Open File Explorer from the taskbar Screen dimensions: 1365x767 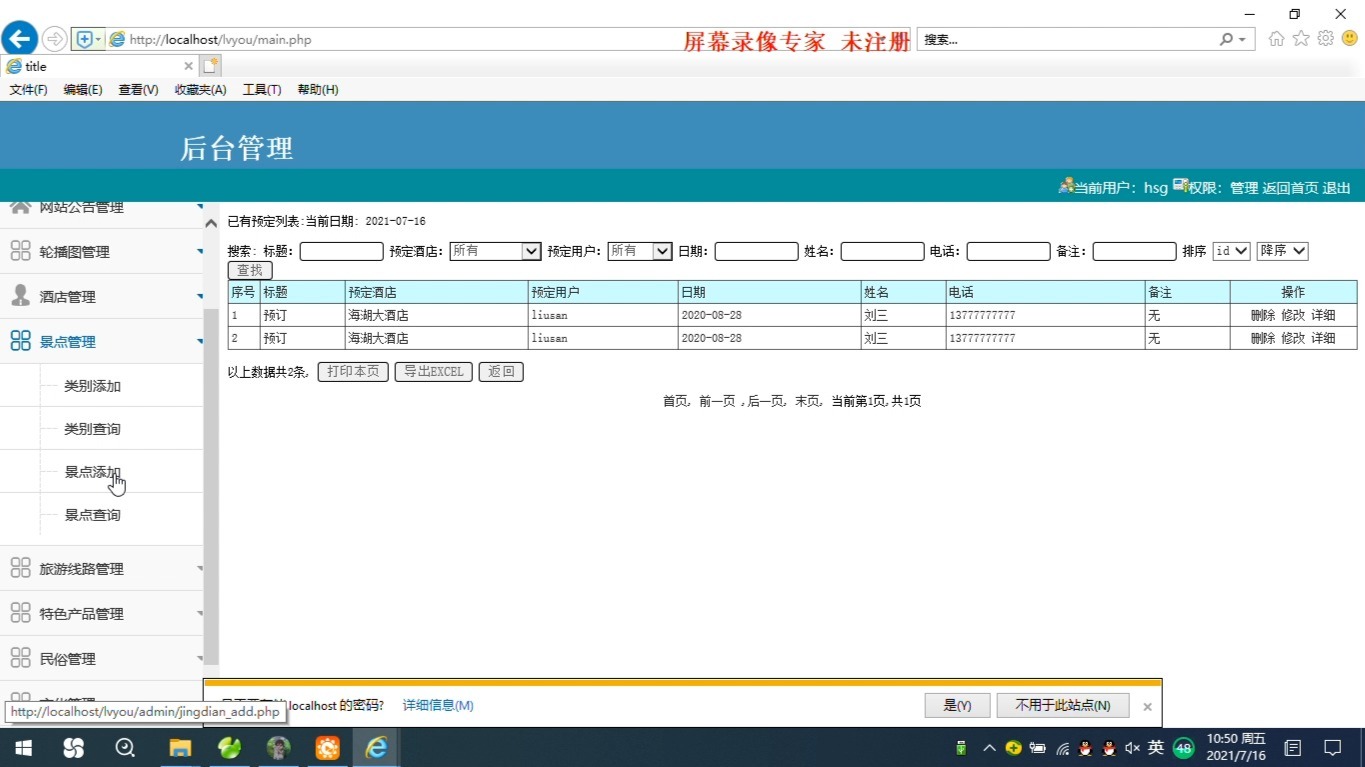tap(180, 747)
